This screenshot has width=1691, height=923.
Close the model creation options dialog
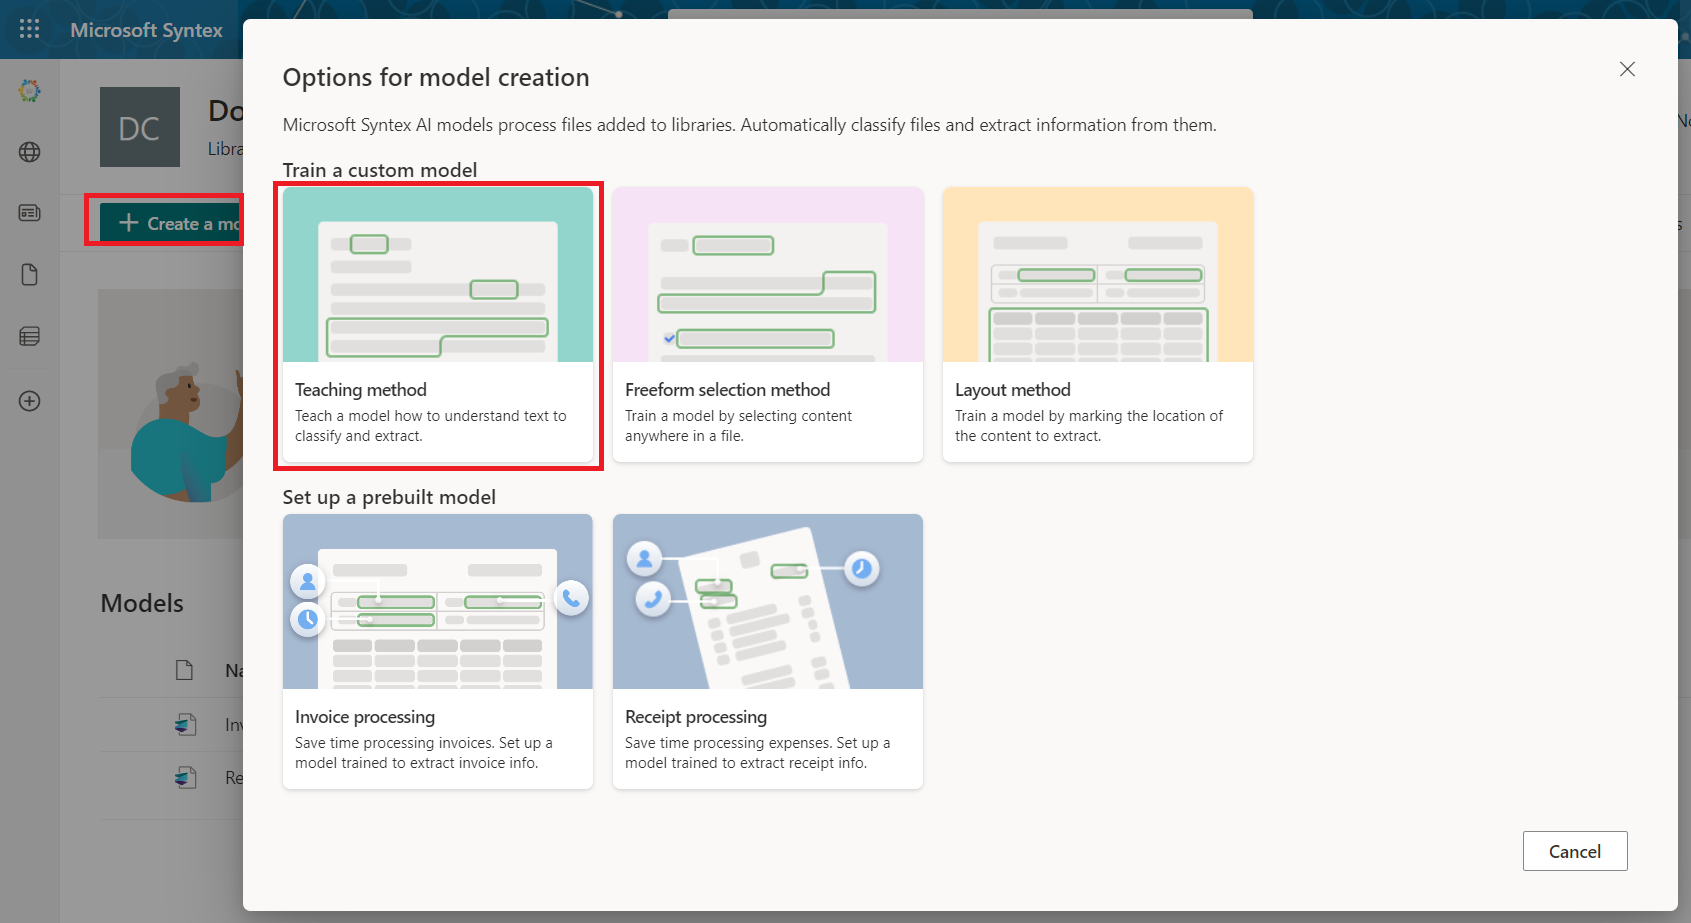[1627, 69]
